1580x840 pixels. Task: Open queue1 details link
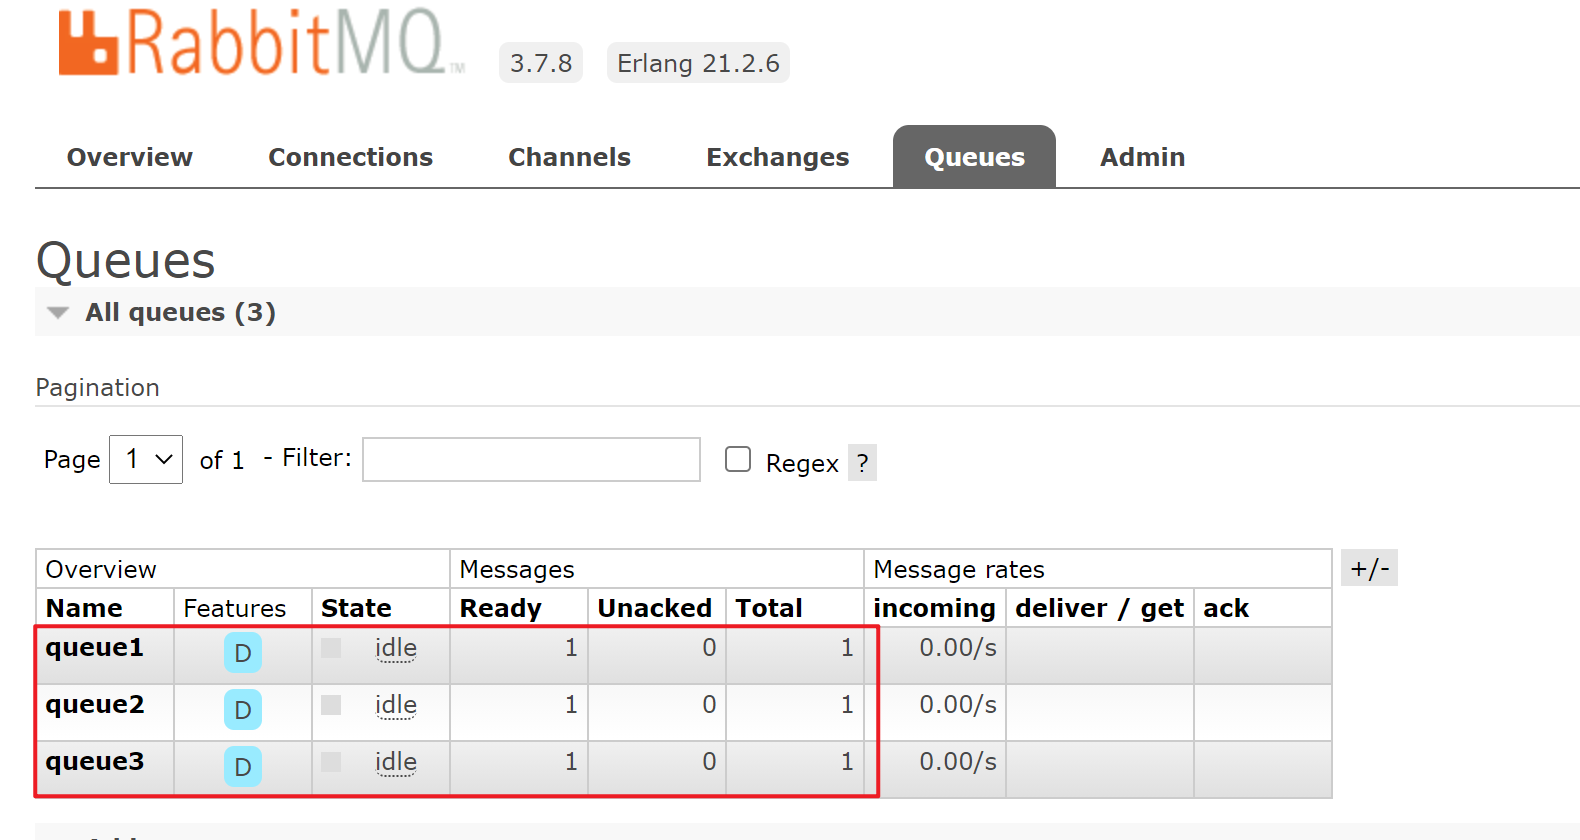click(x=95, y=648)
